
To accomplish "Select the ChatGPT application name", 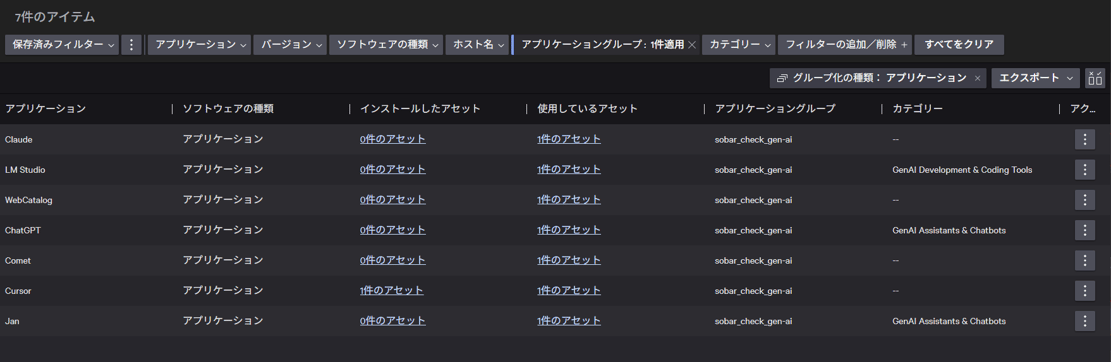I will pyautogui.click(x=22, y=230).
